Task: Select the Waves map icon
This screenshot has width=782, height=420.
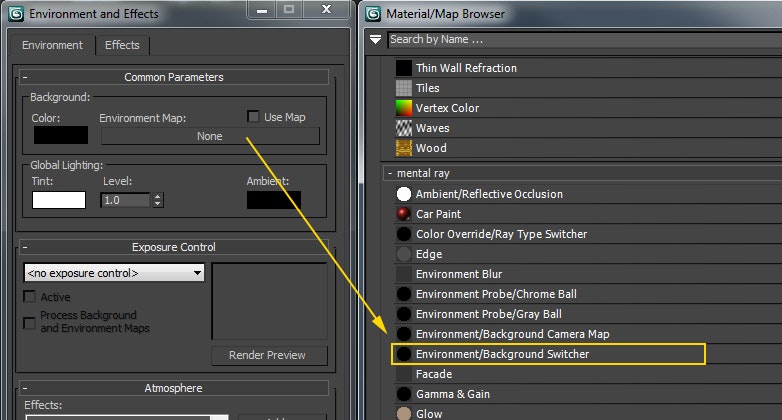Action: point(404,128)
